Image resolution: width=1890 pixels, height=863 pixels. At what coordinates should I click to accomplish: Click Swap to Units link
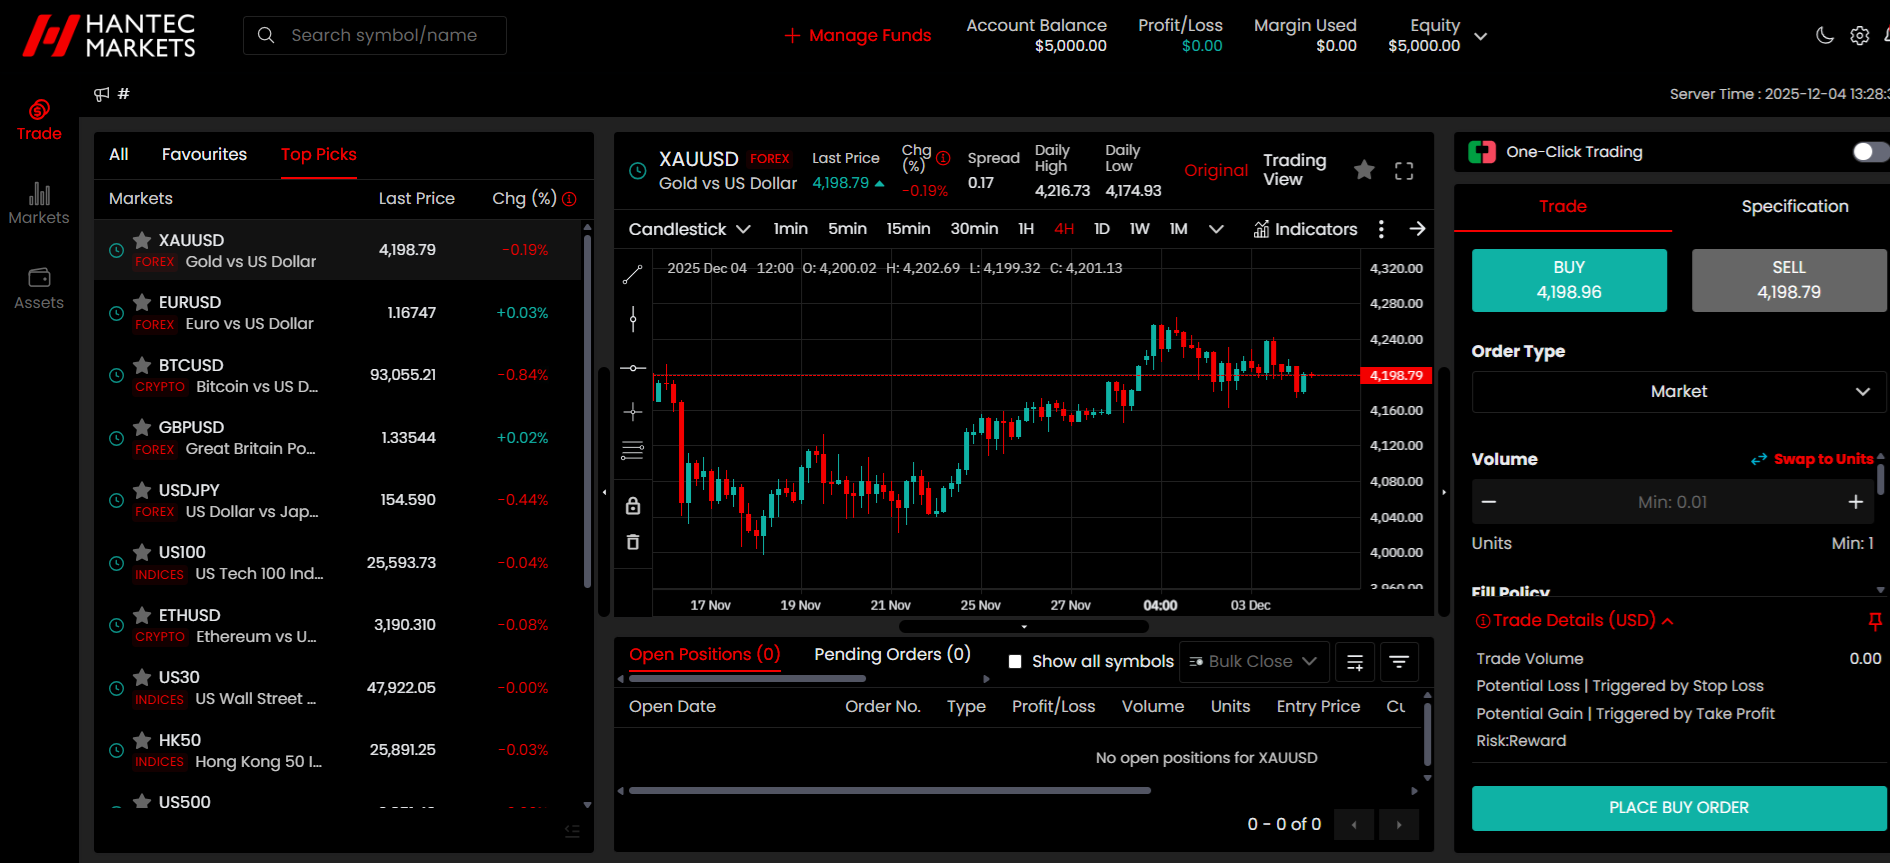[1812, 459]
